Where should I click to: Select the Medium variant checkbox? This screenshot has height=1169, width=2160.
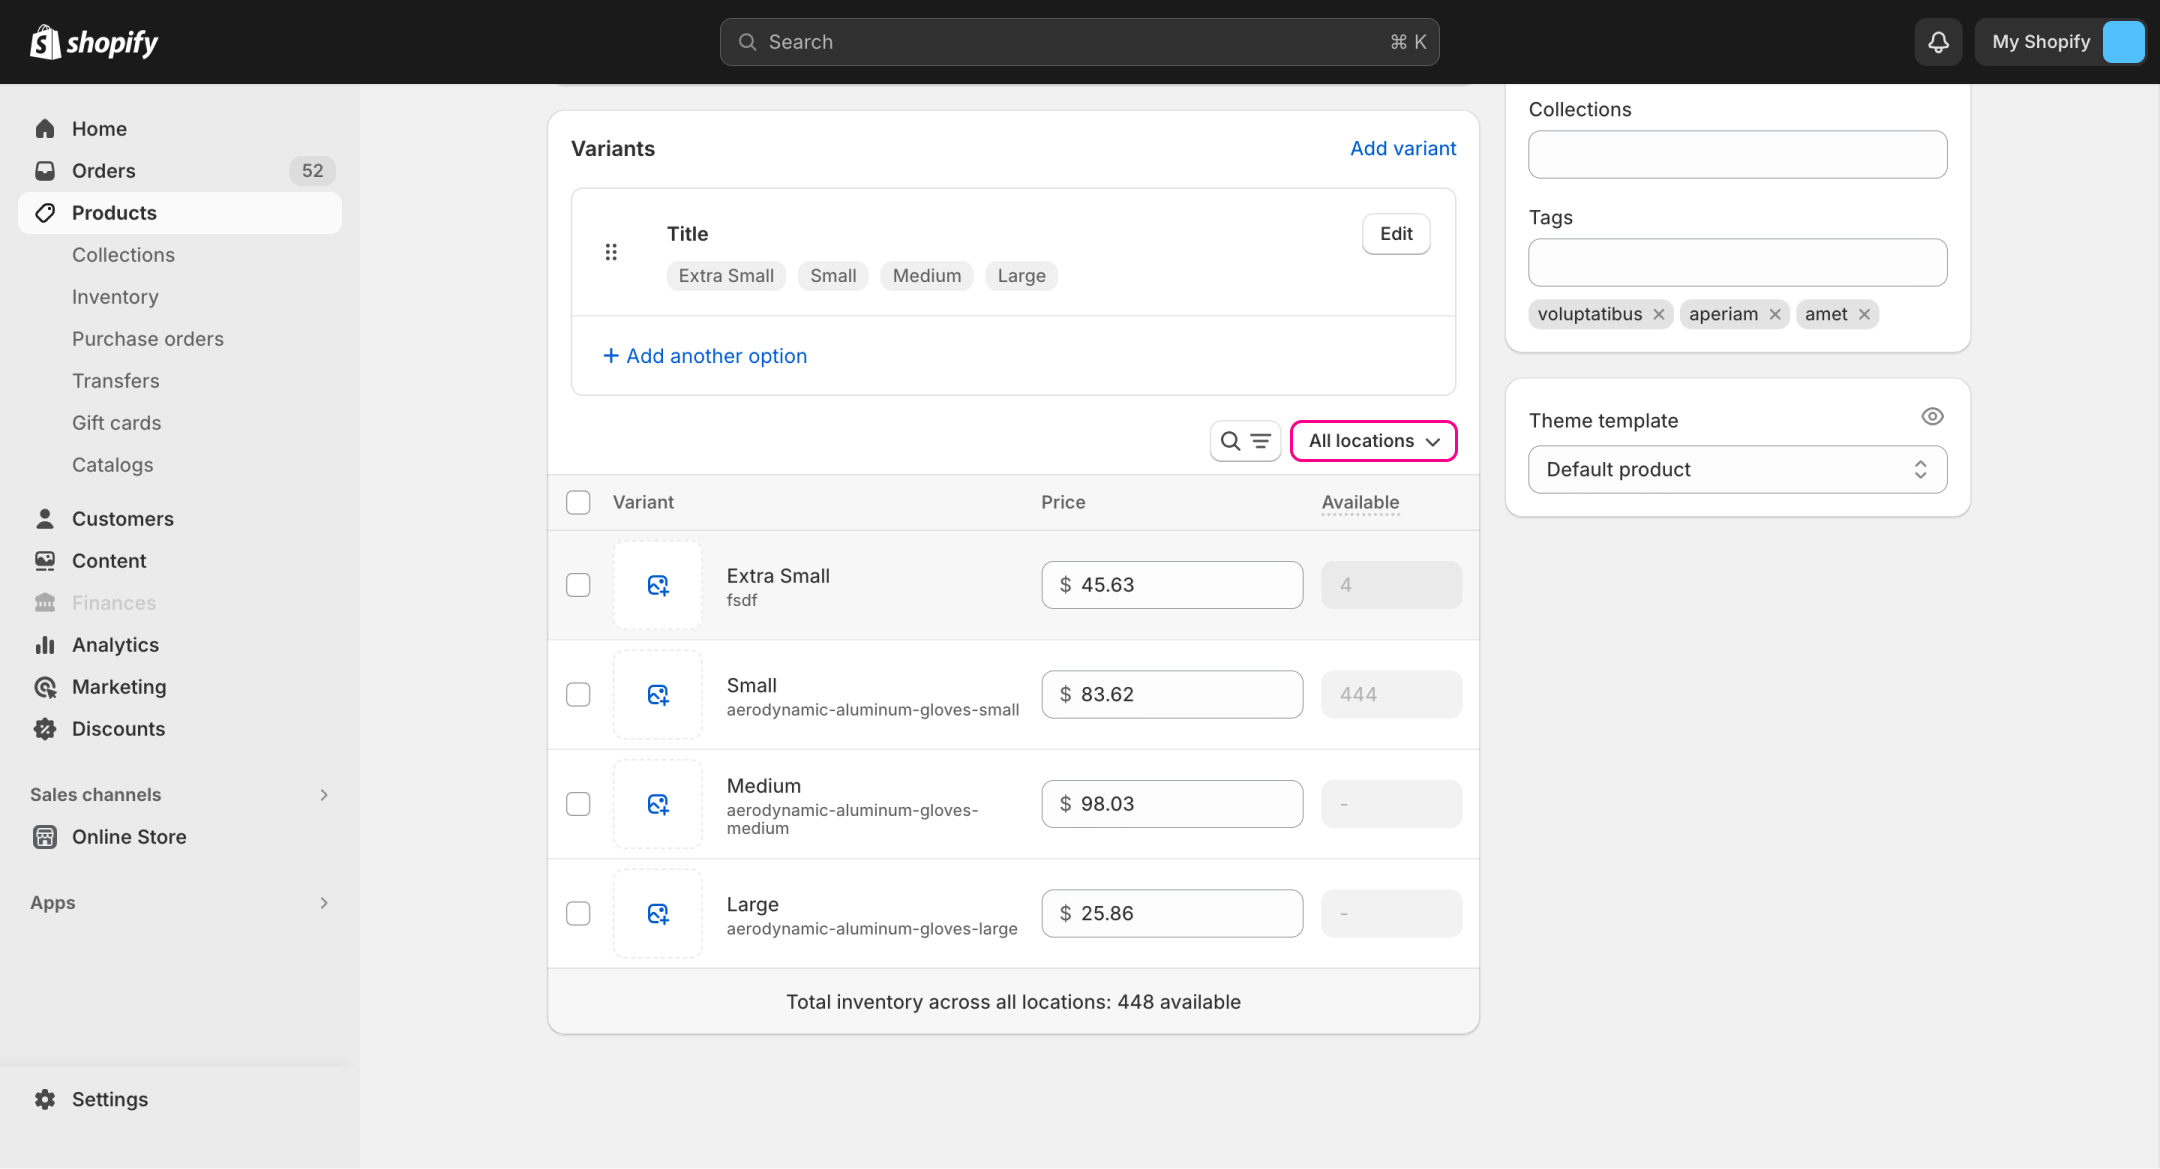tap(578, 804)
